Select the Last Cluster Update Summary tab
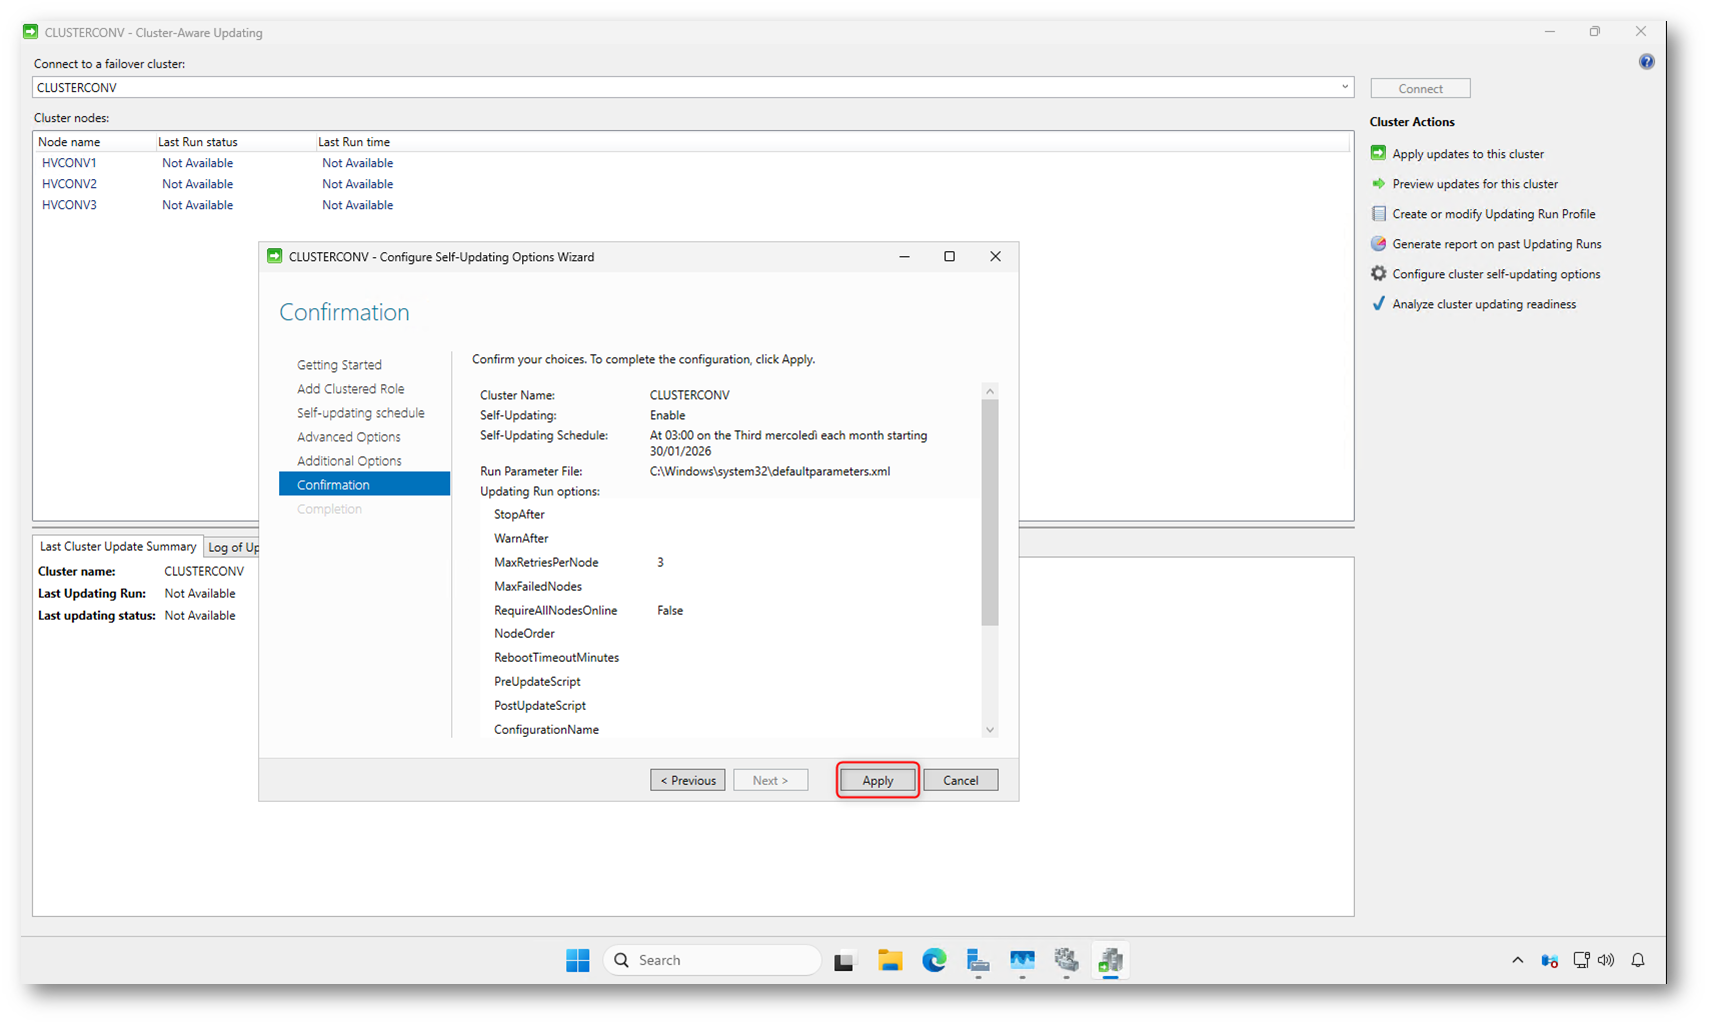The width and height of the screenshot is (1709, 1026). click(118, 546)
